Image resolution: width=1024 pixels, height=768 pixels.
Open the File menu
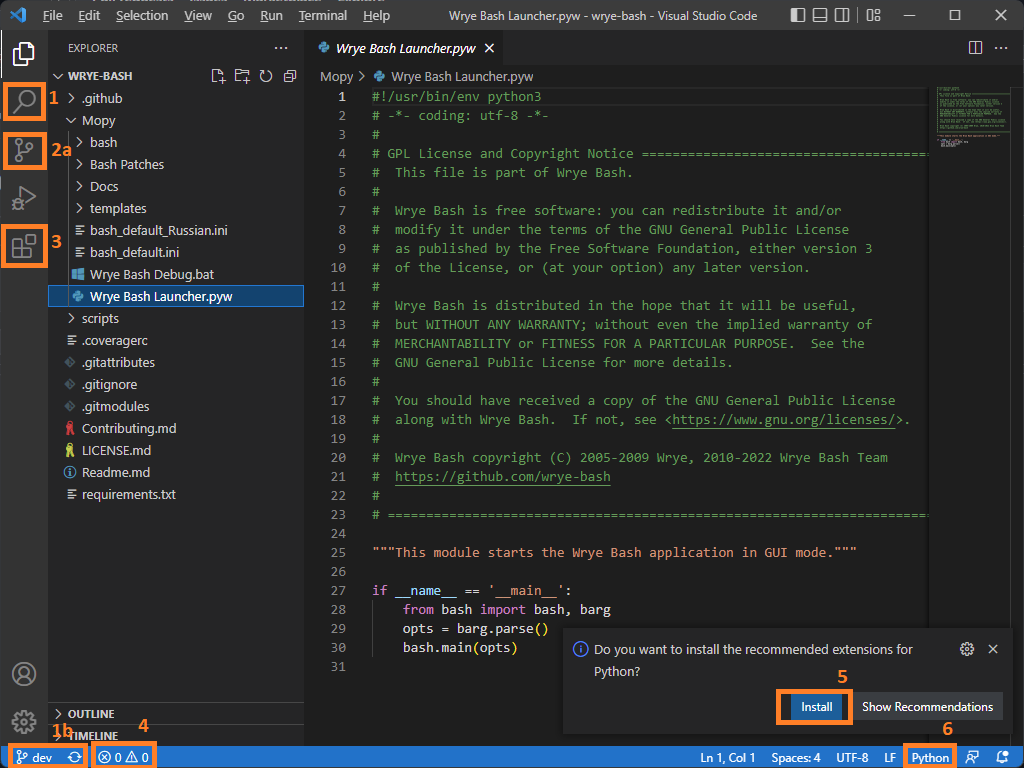pos(52,15)
